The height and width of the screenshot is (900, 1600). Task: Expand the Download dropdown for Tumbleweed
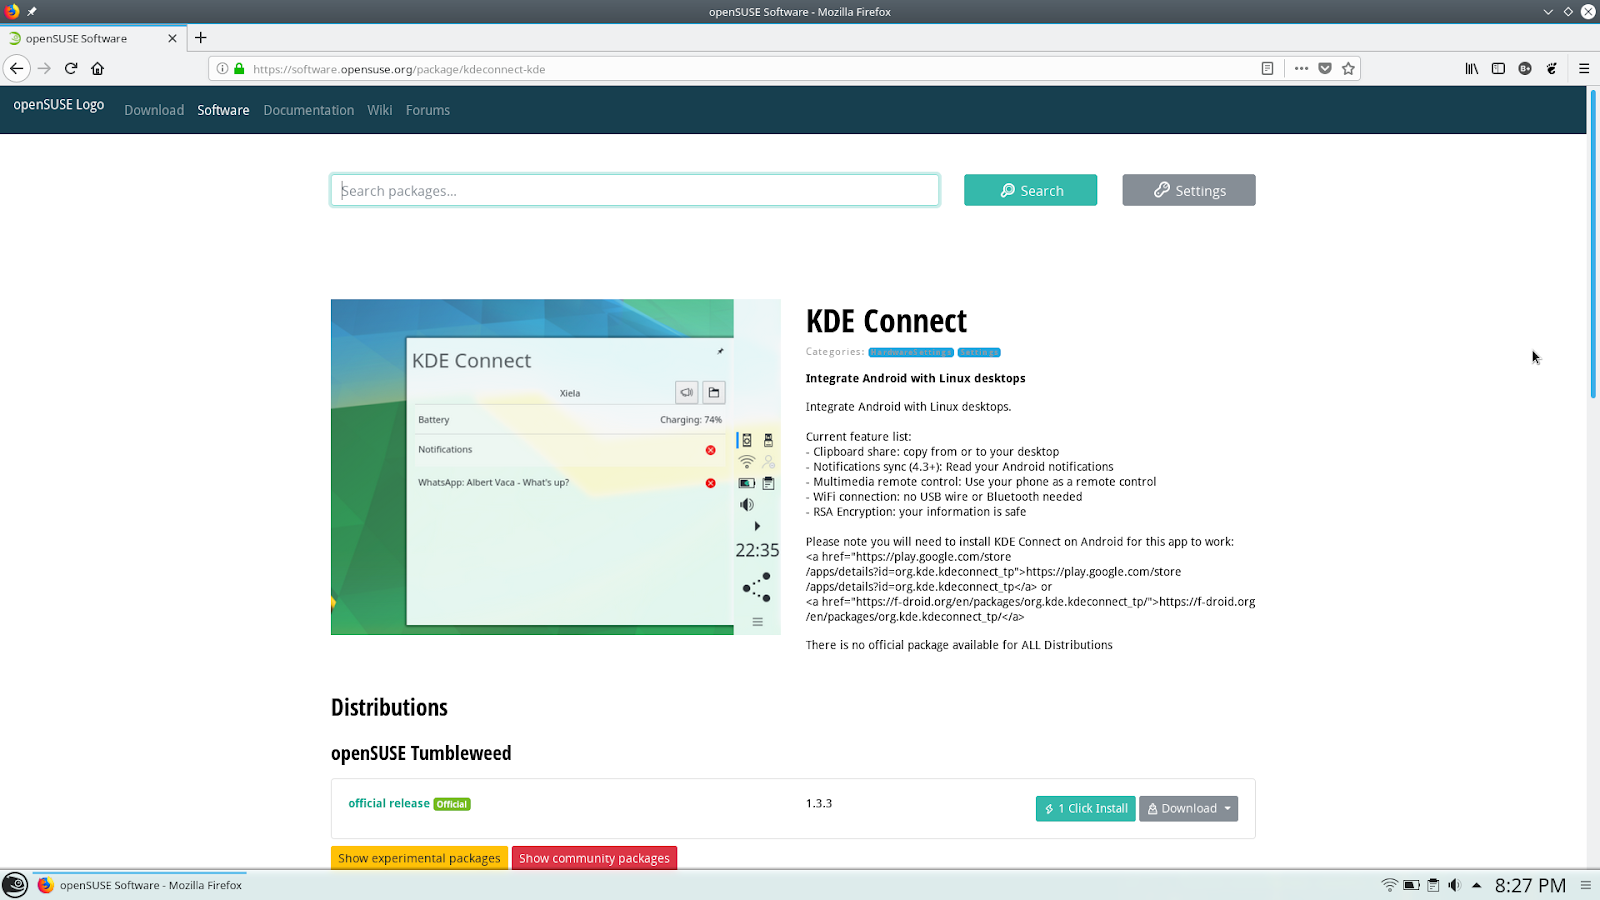click(x=1188, y=808)
